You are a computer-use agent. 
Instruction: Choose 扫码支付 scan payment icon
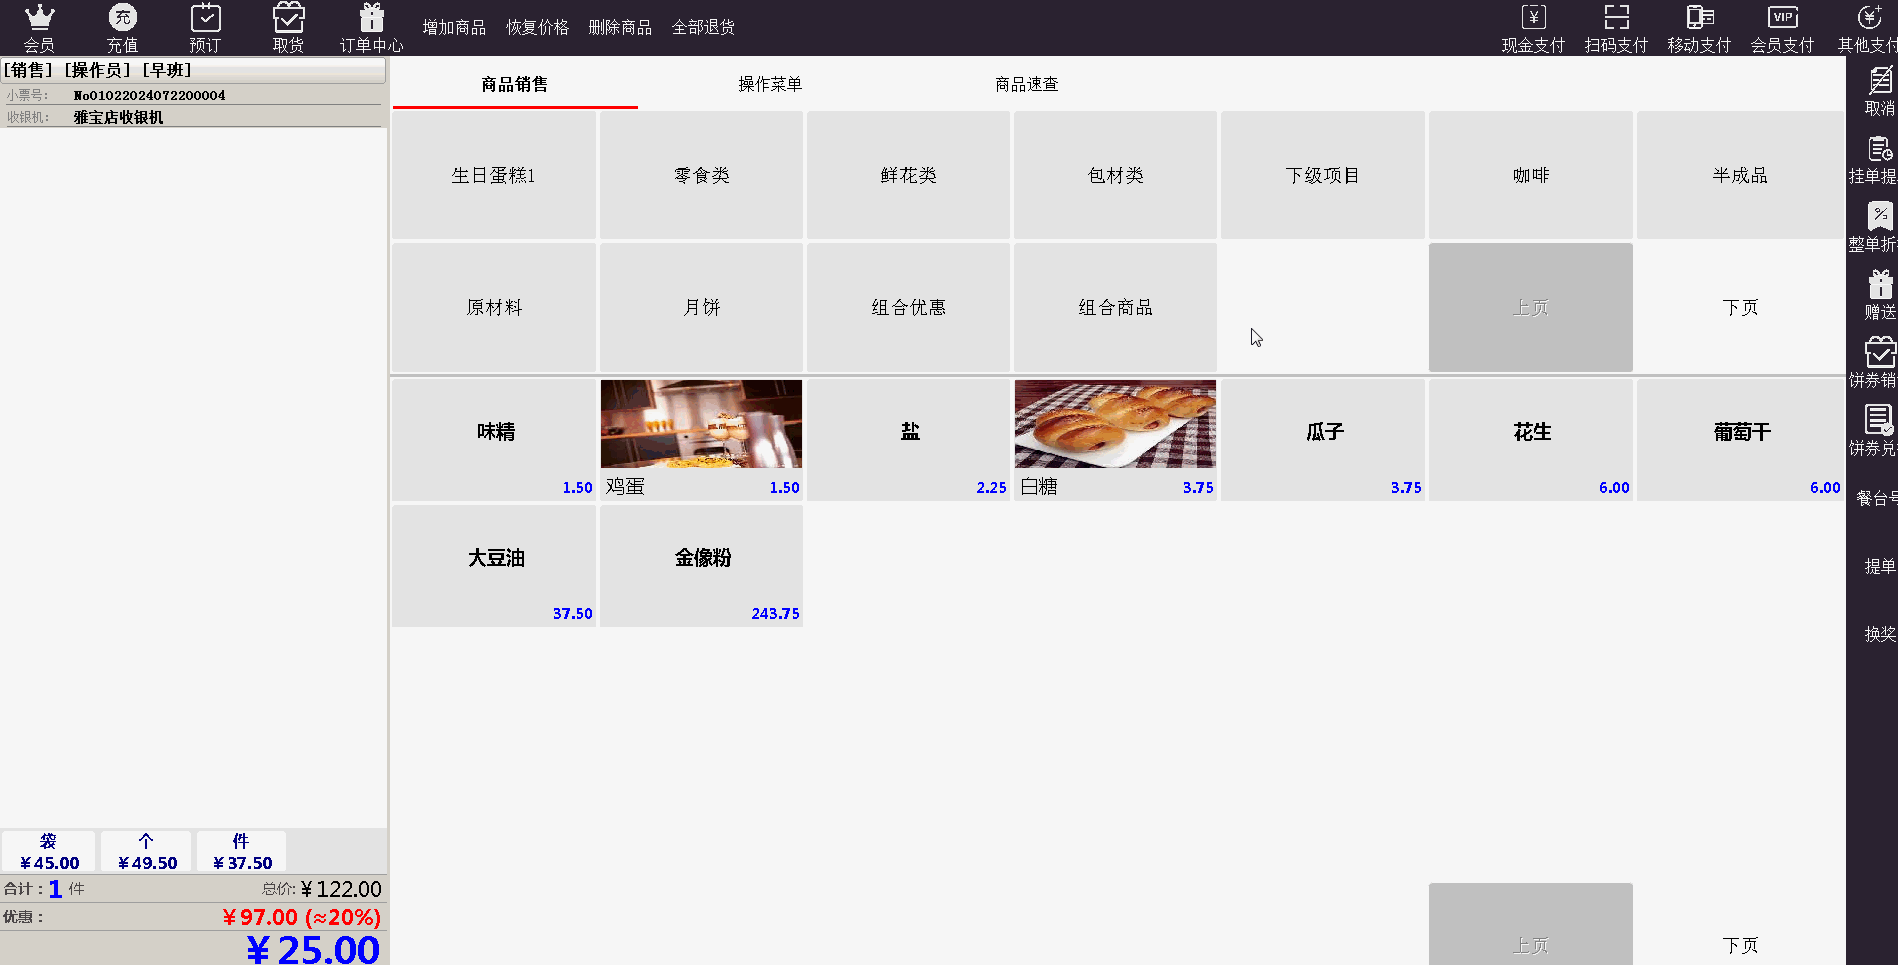(1616, 28)
